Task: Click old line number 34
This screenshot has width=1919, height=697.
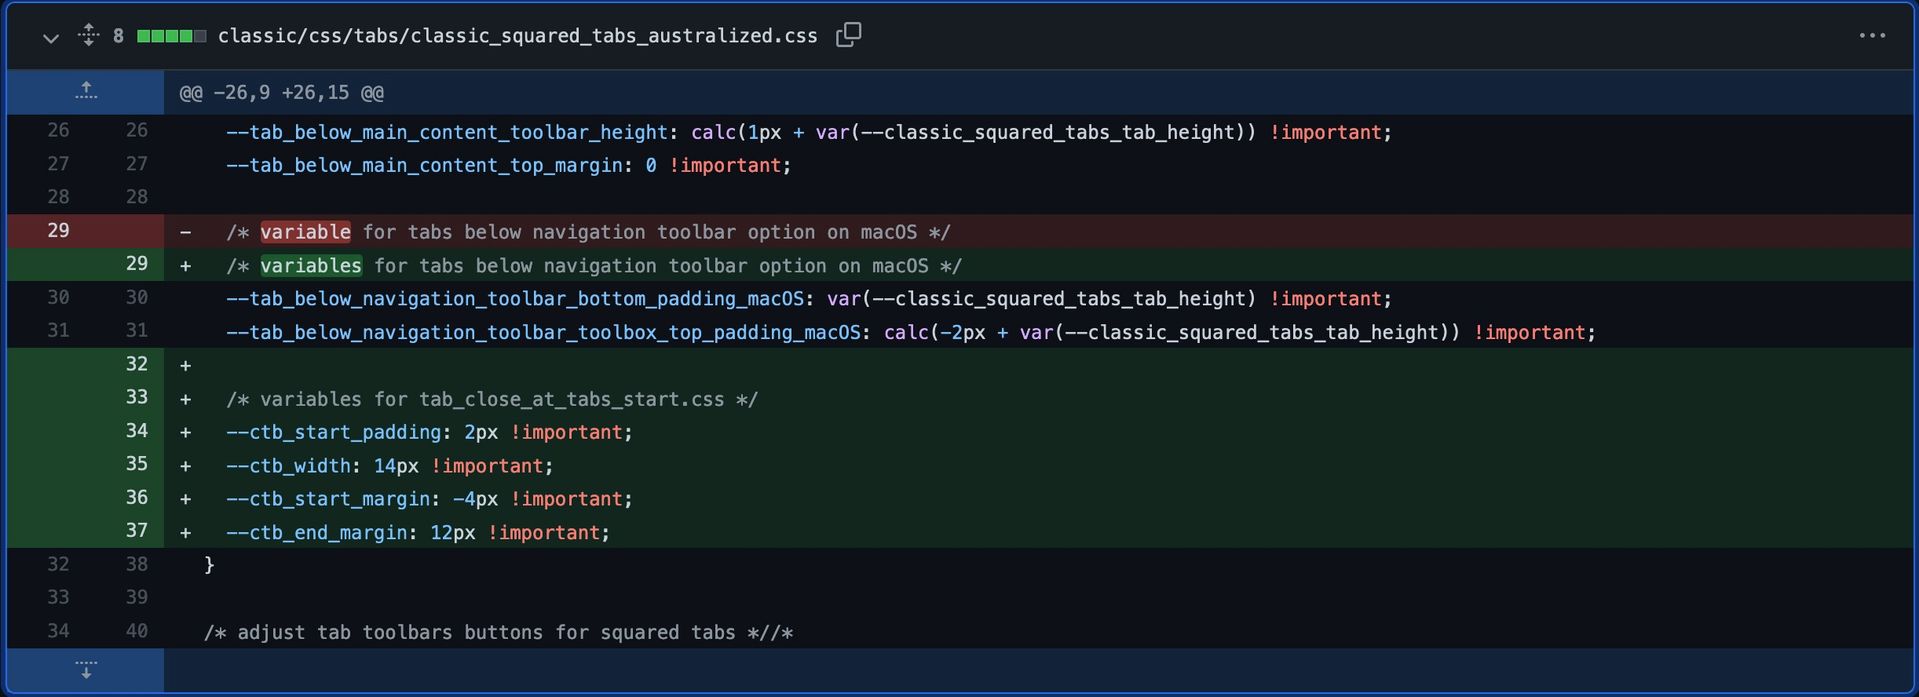Action: [58, 631]
